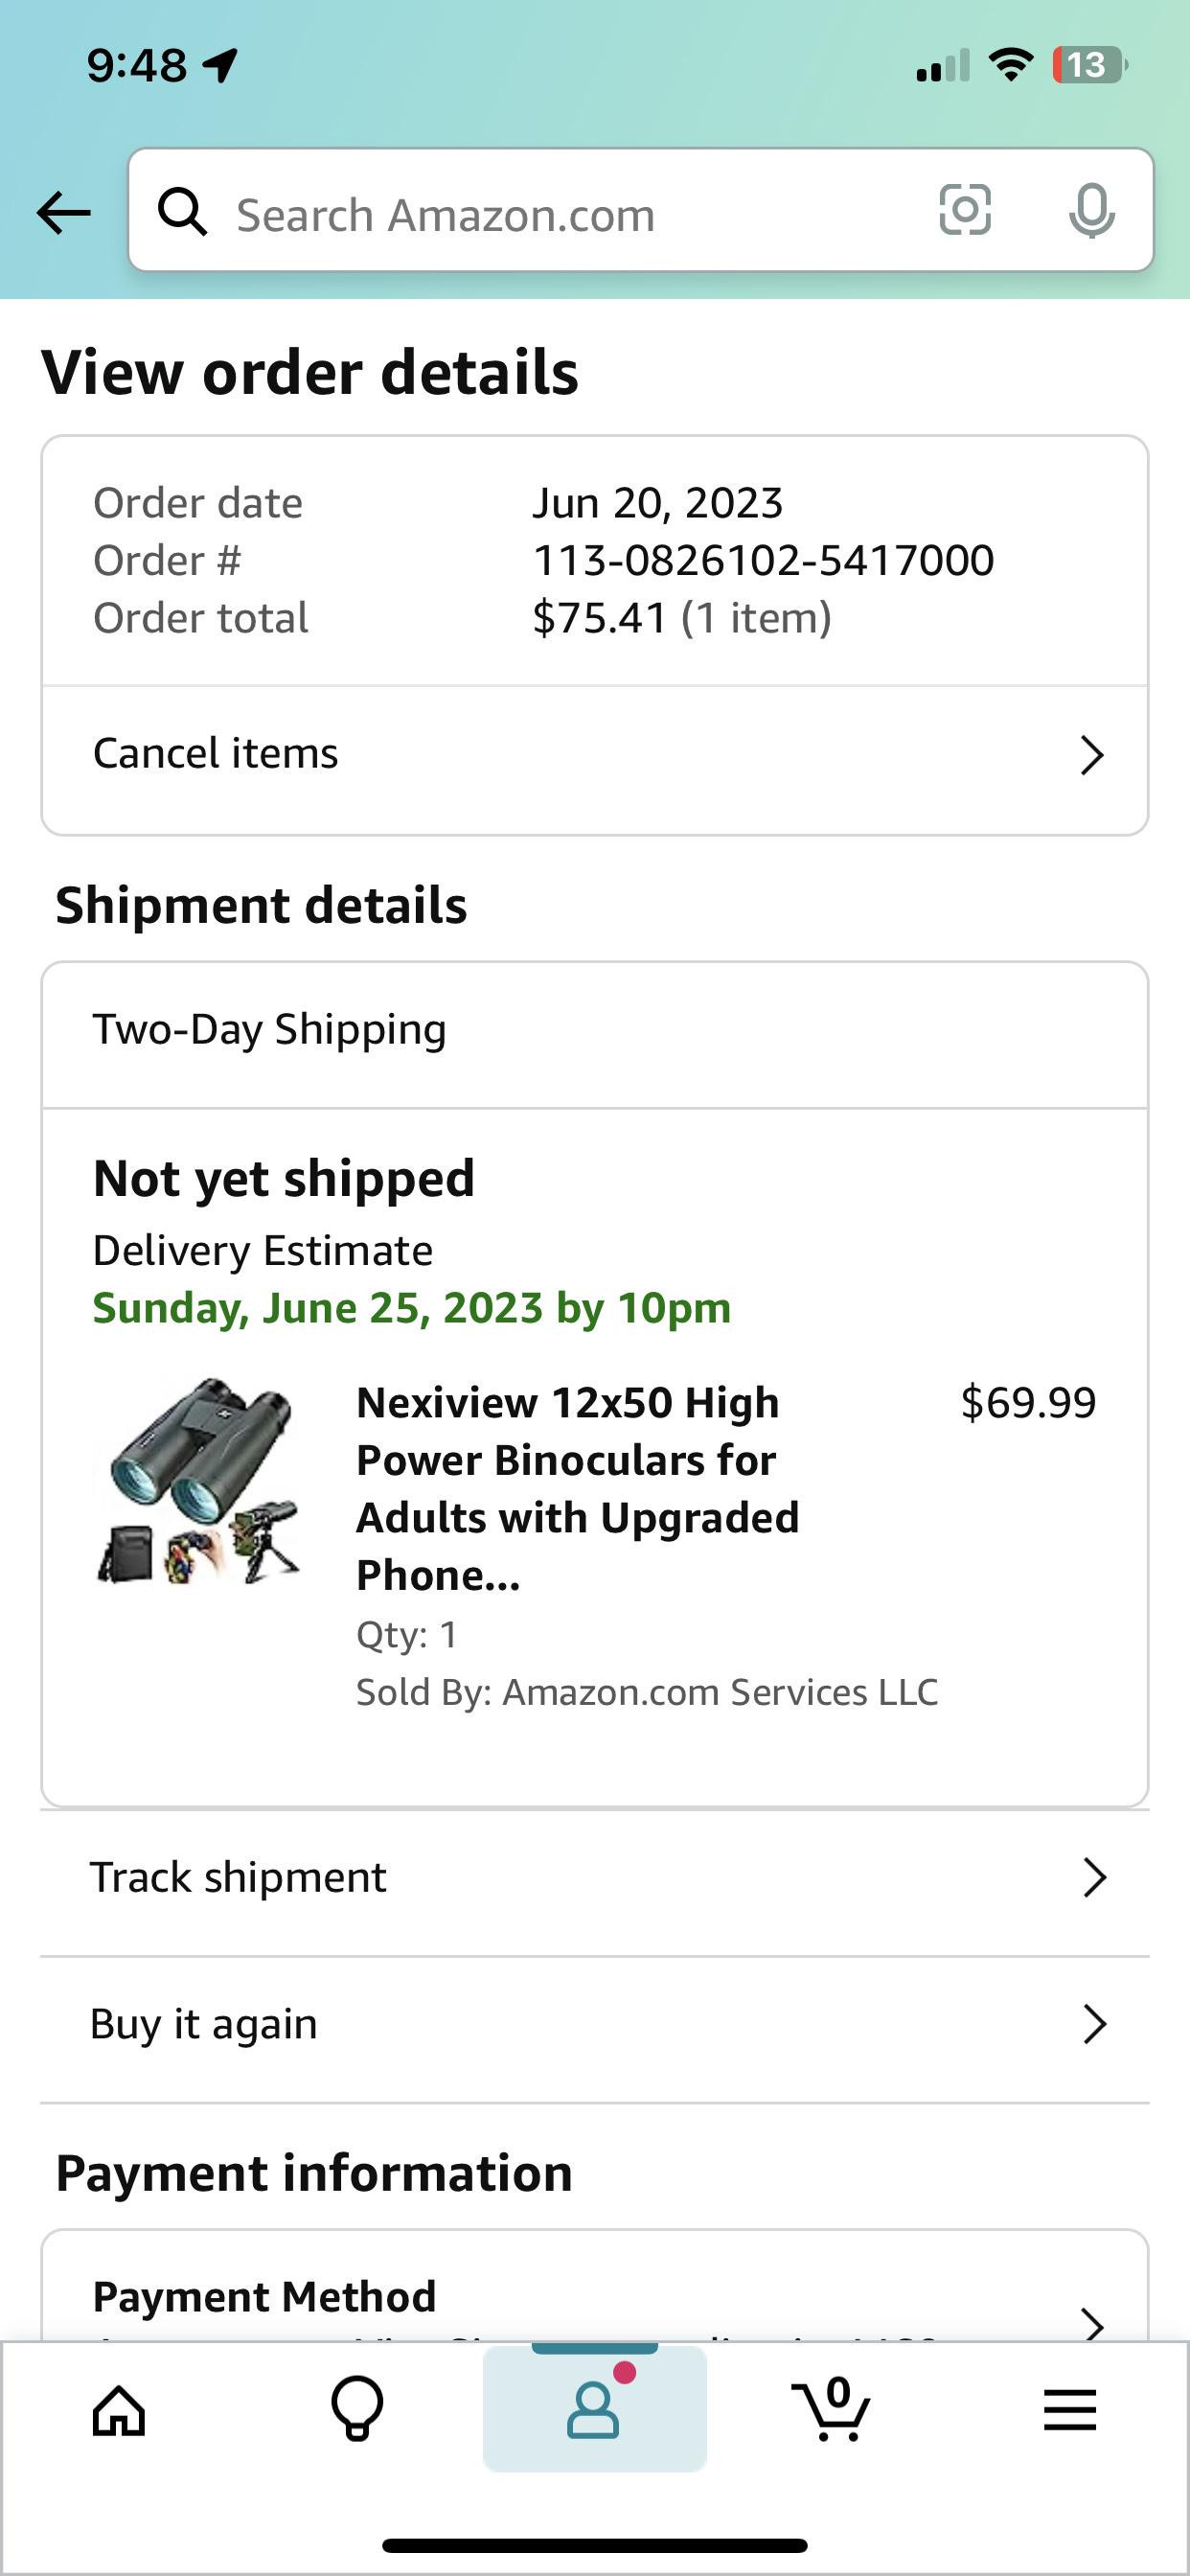Expand Track shipment chevron
The width and height of the screenshot is (1190, 2576).
coord(1095,1878)
